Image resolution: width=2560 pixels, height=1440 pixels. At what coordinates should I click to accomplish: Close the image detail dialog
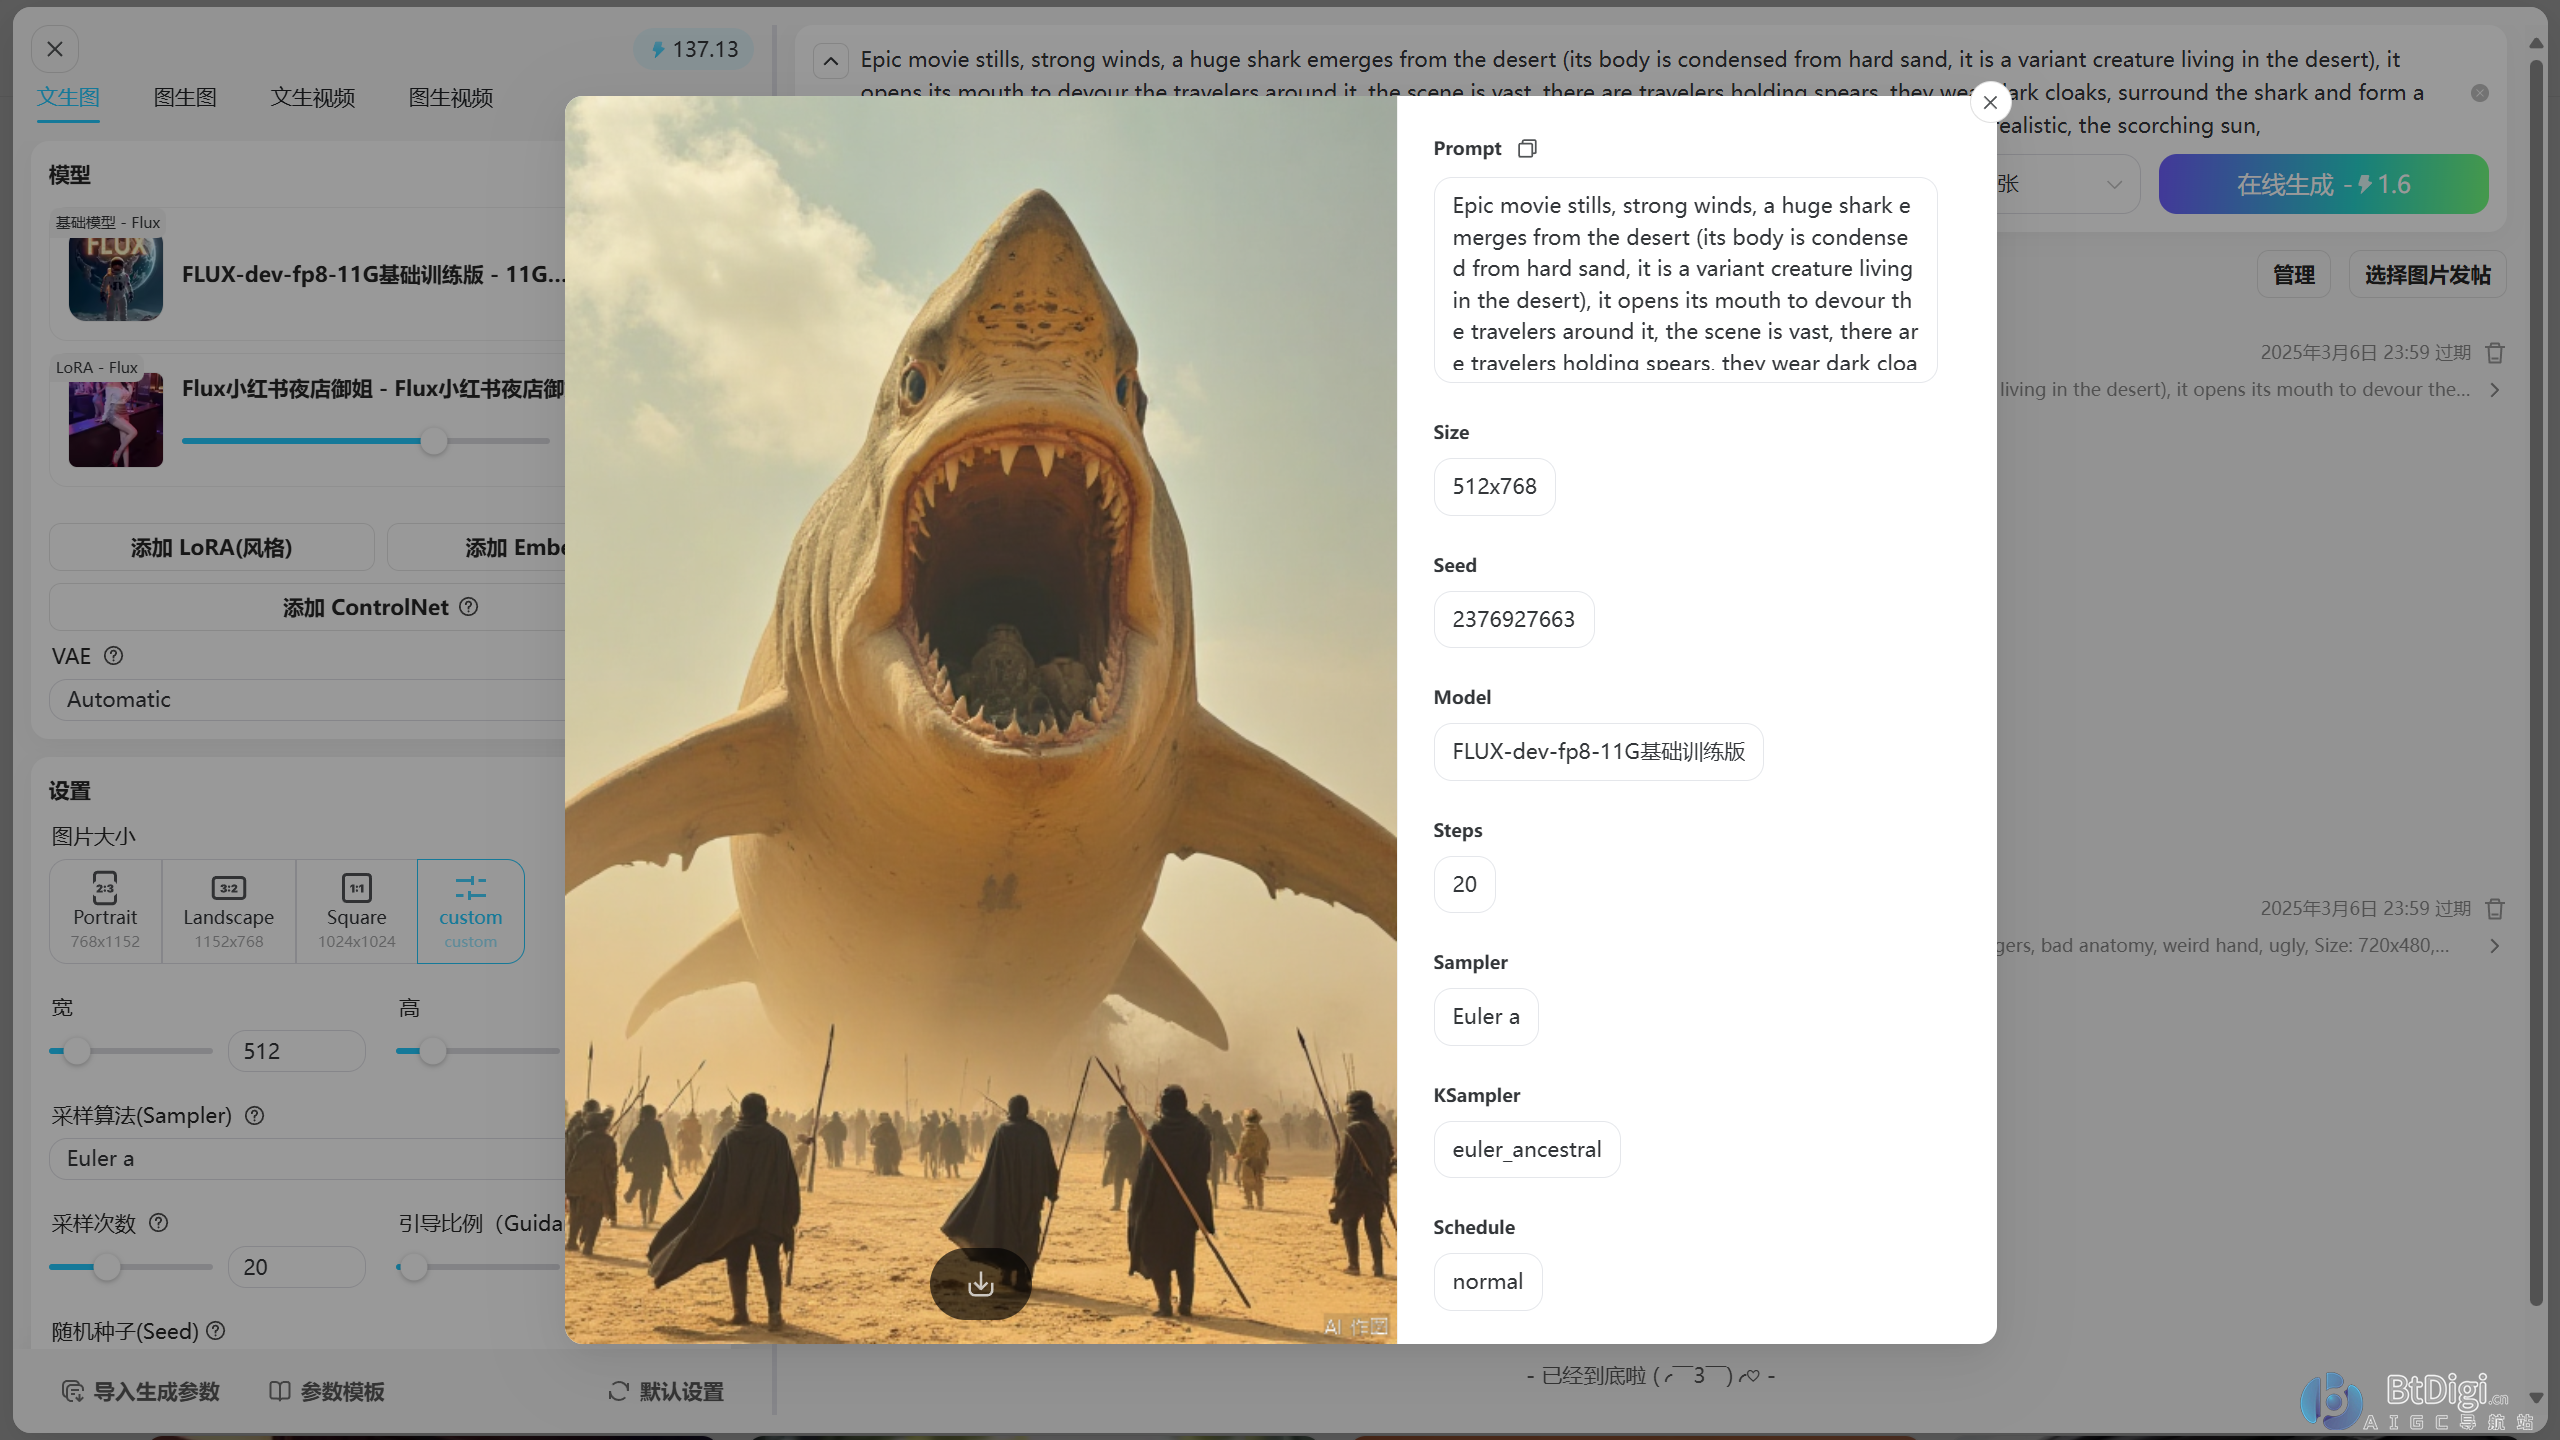coord(1990,102)
